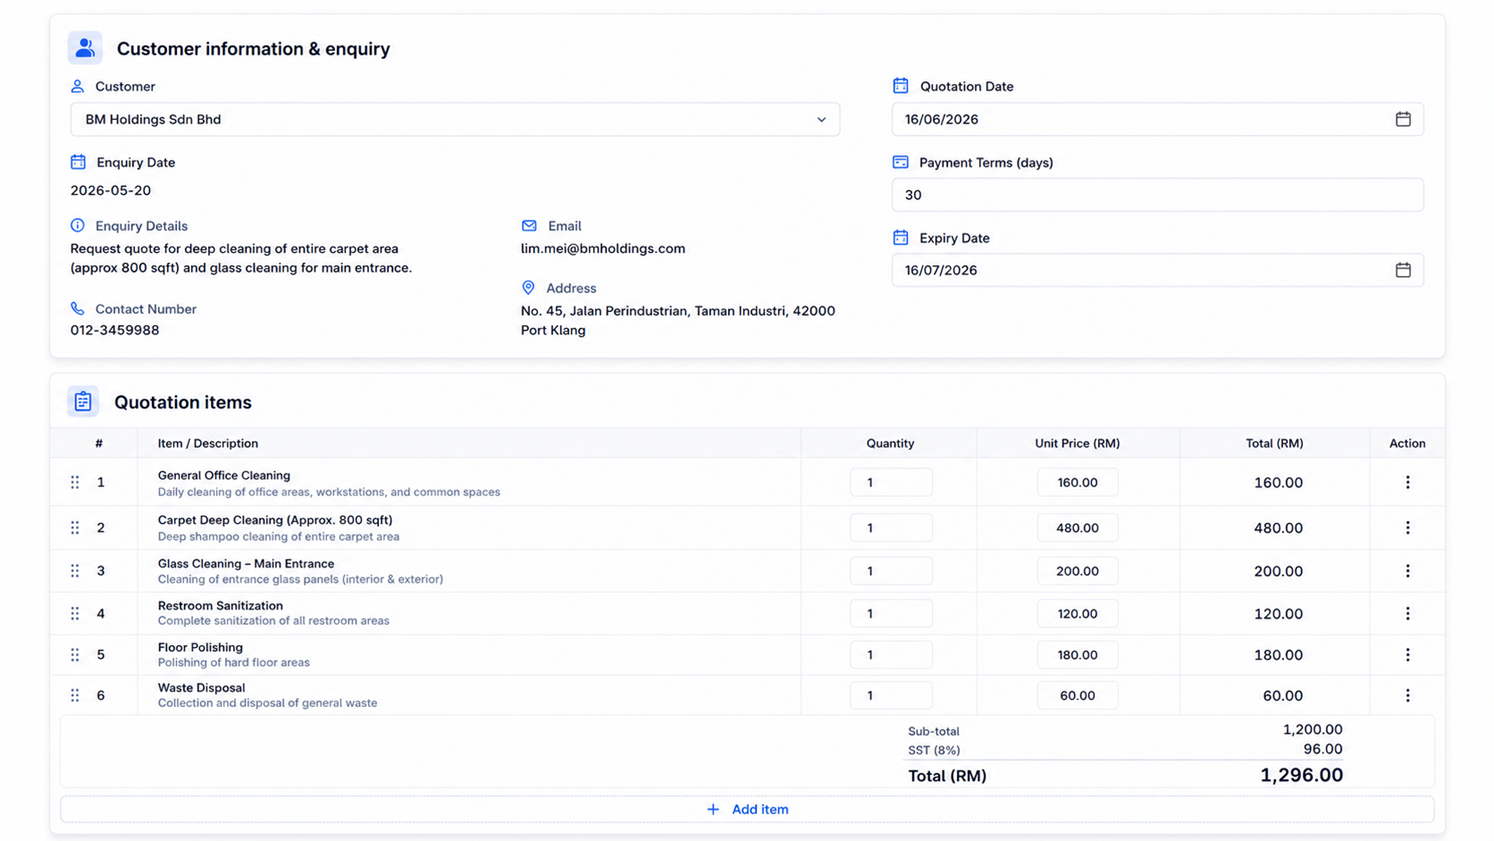Edit unit price 180.00 field
The image size is (1494, 841).
coord(1077,655)
